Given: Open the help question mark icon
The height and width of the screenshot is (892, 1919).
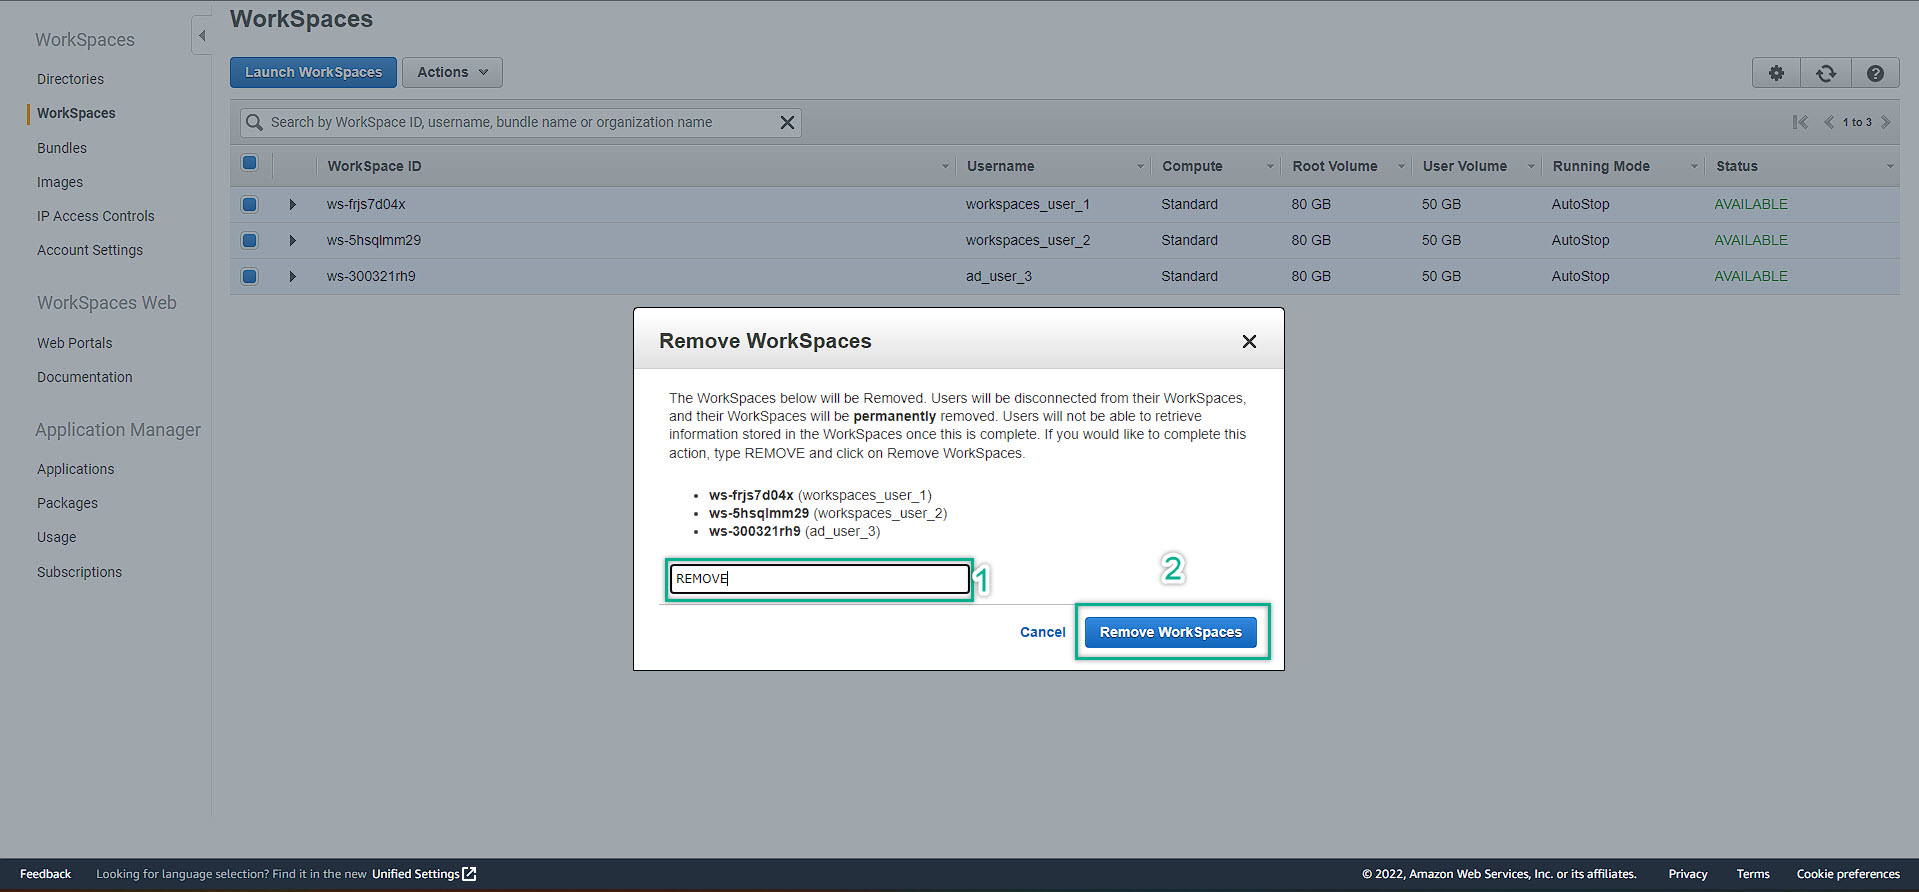Looking at the screenshot, I should [x=1875, y=73].
